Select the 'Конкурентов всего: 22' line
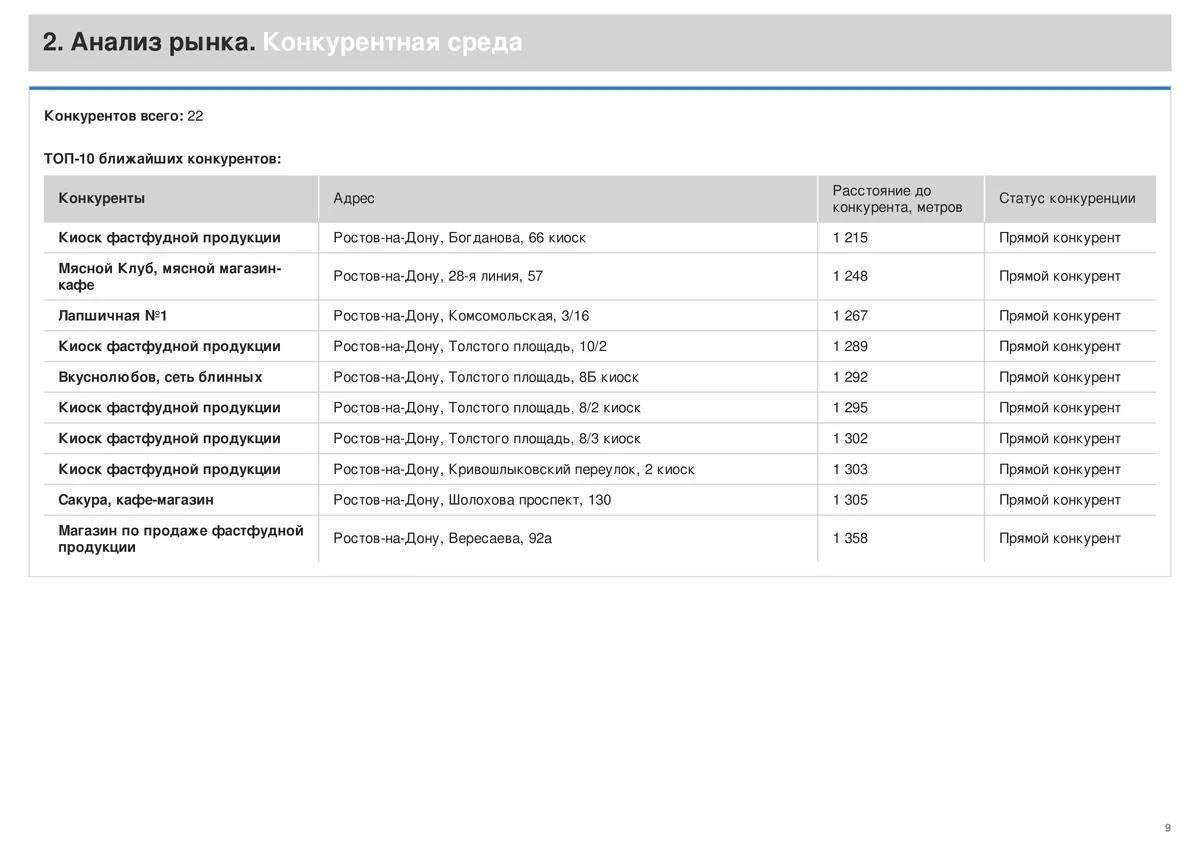The height and width of the screenshot is (848, 1200). (x=124, y=116)
